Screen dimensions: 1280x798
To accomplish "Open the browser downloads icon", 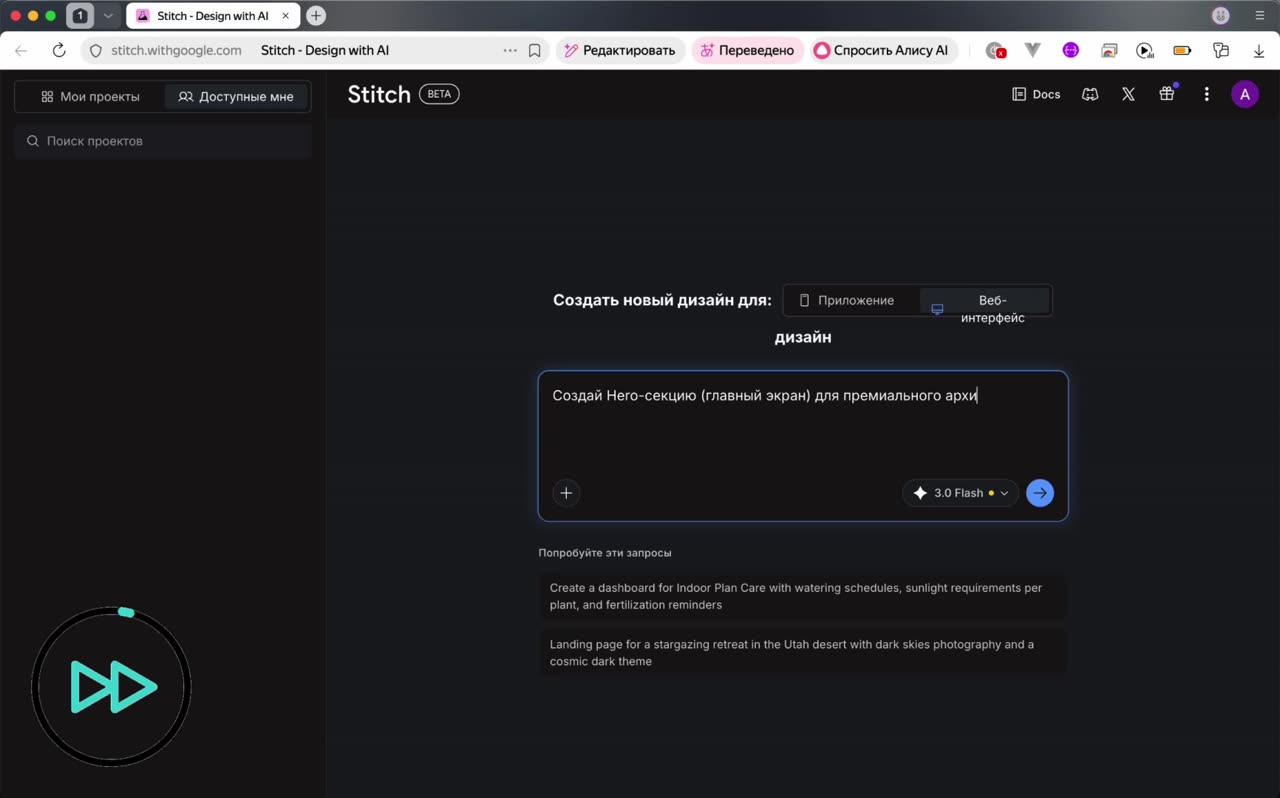I will coord(1258,50).
